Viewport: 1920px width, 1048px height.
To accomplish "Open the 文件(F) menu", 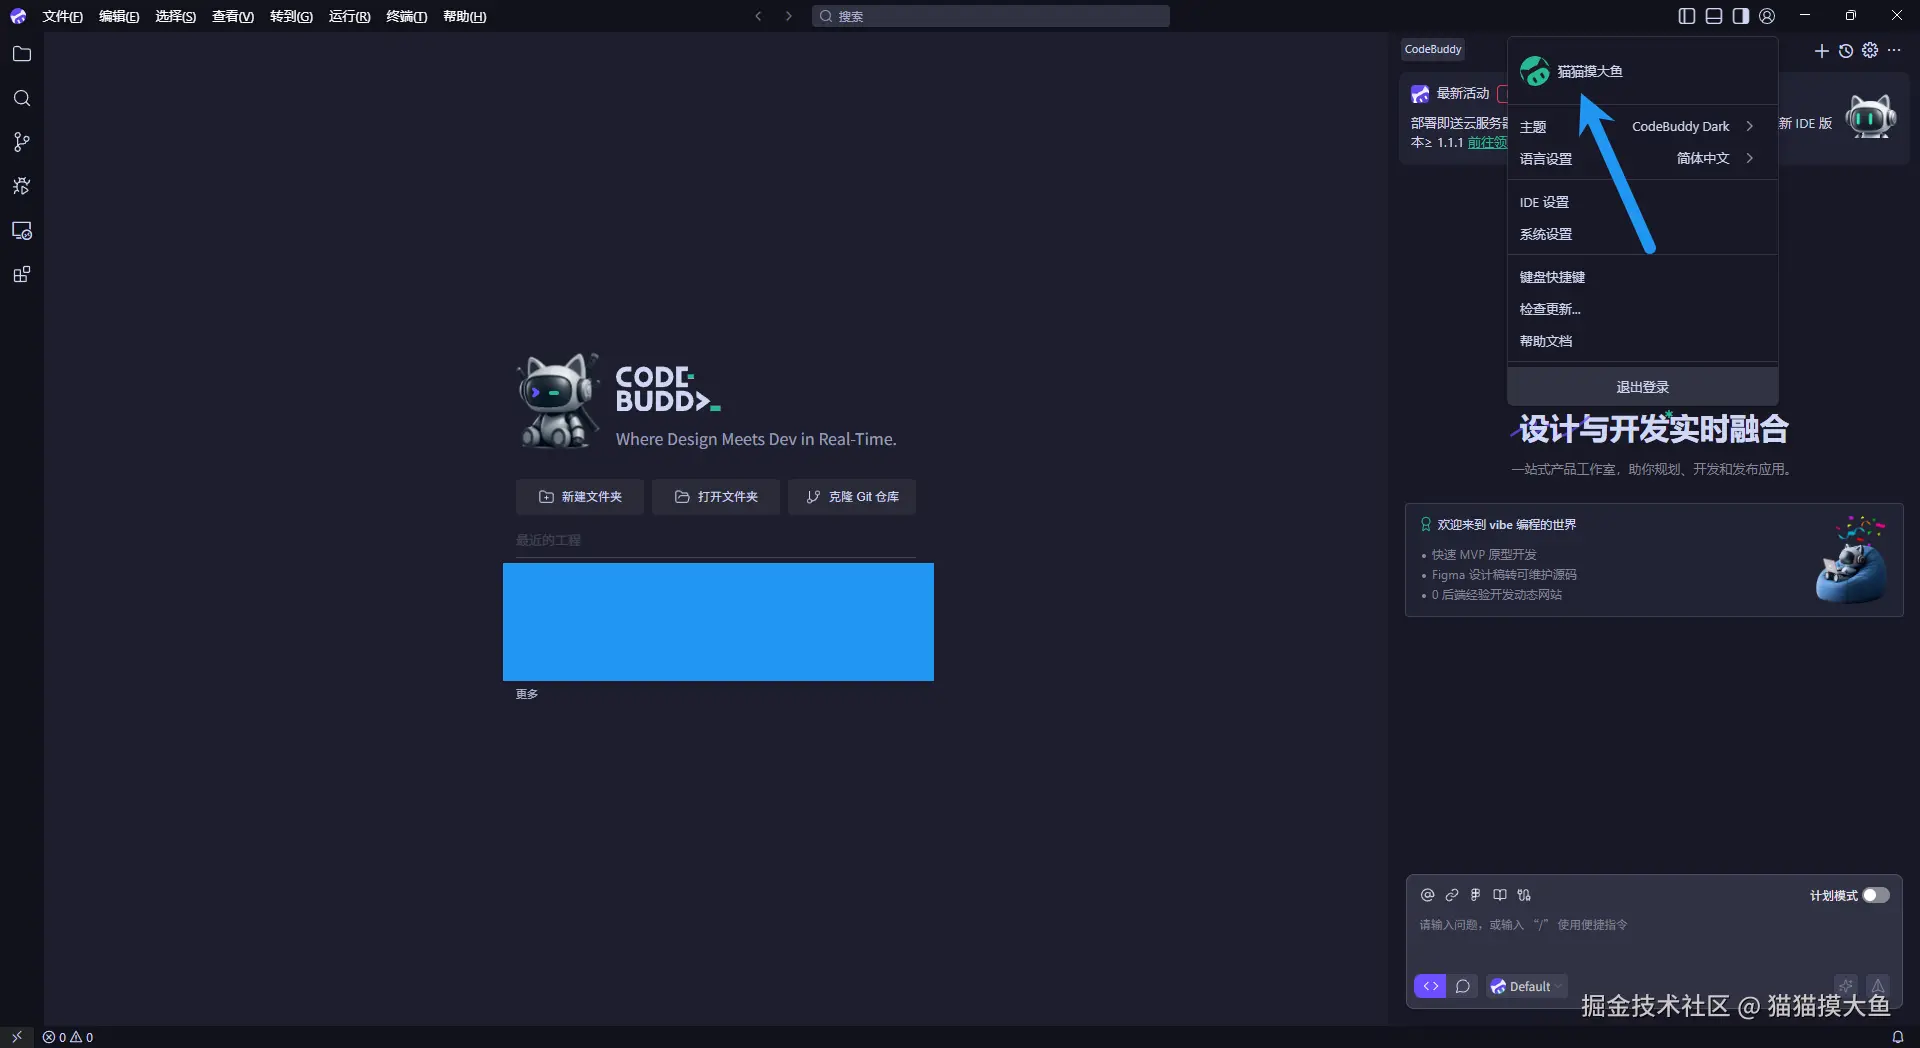I will point(62,16).
